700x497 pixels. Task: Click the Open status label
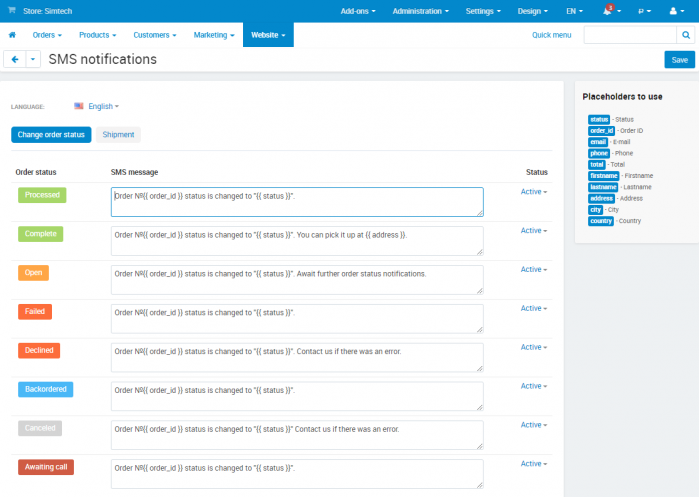point(33,272)
